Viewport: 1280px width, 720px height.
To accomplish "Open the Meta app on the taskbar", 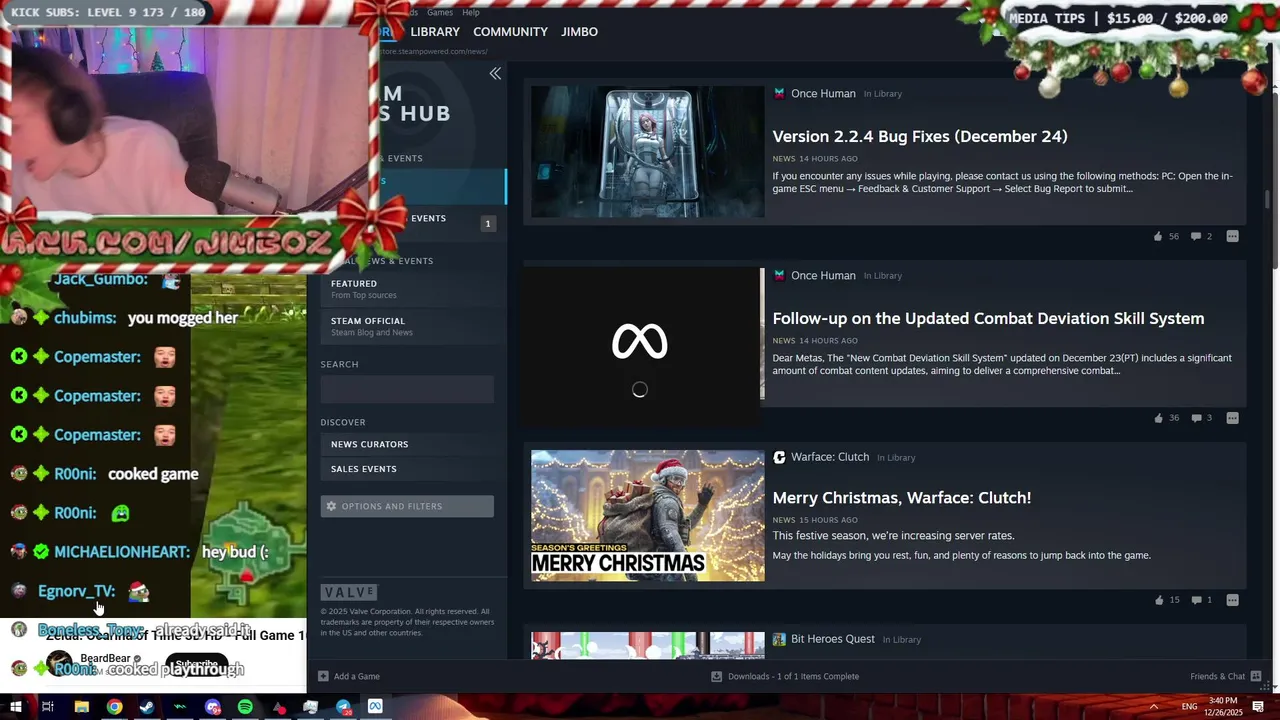I will [375, 707].
